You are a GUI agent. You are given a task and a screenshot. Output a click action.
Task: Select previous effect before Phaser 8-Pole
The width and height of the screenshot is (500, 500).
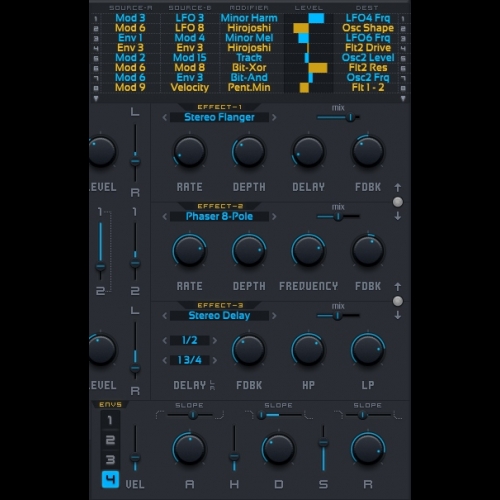tap(165, 217)
